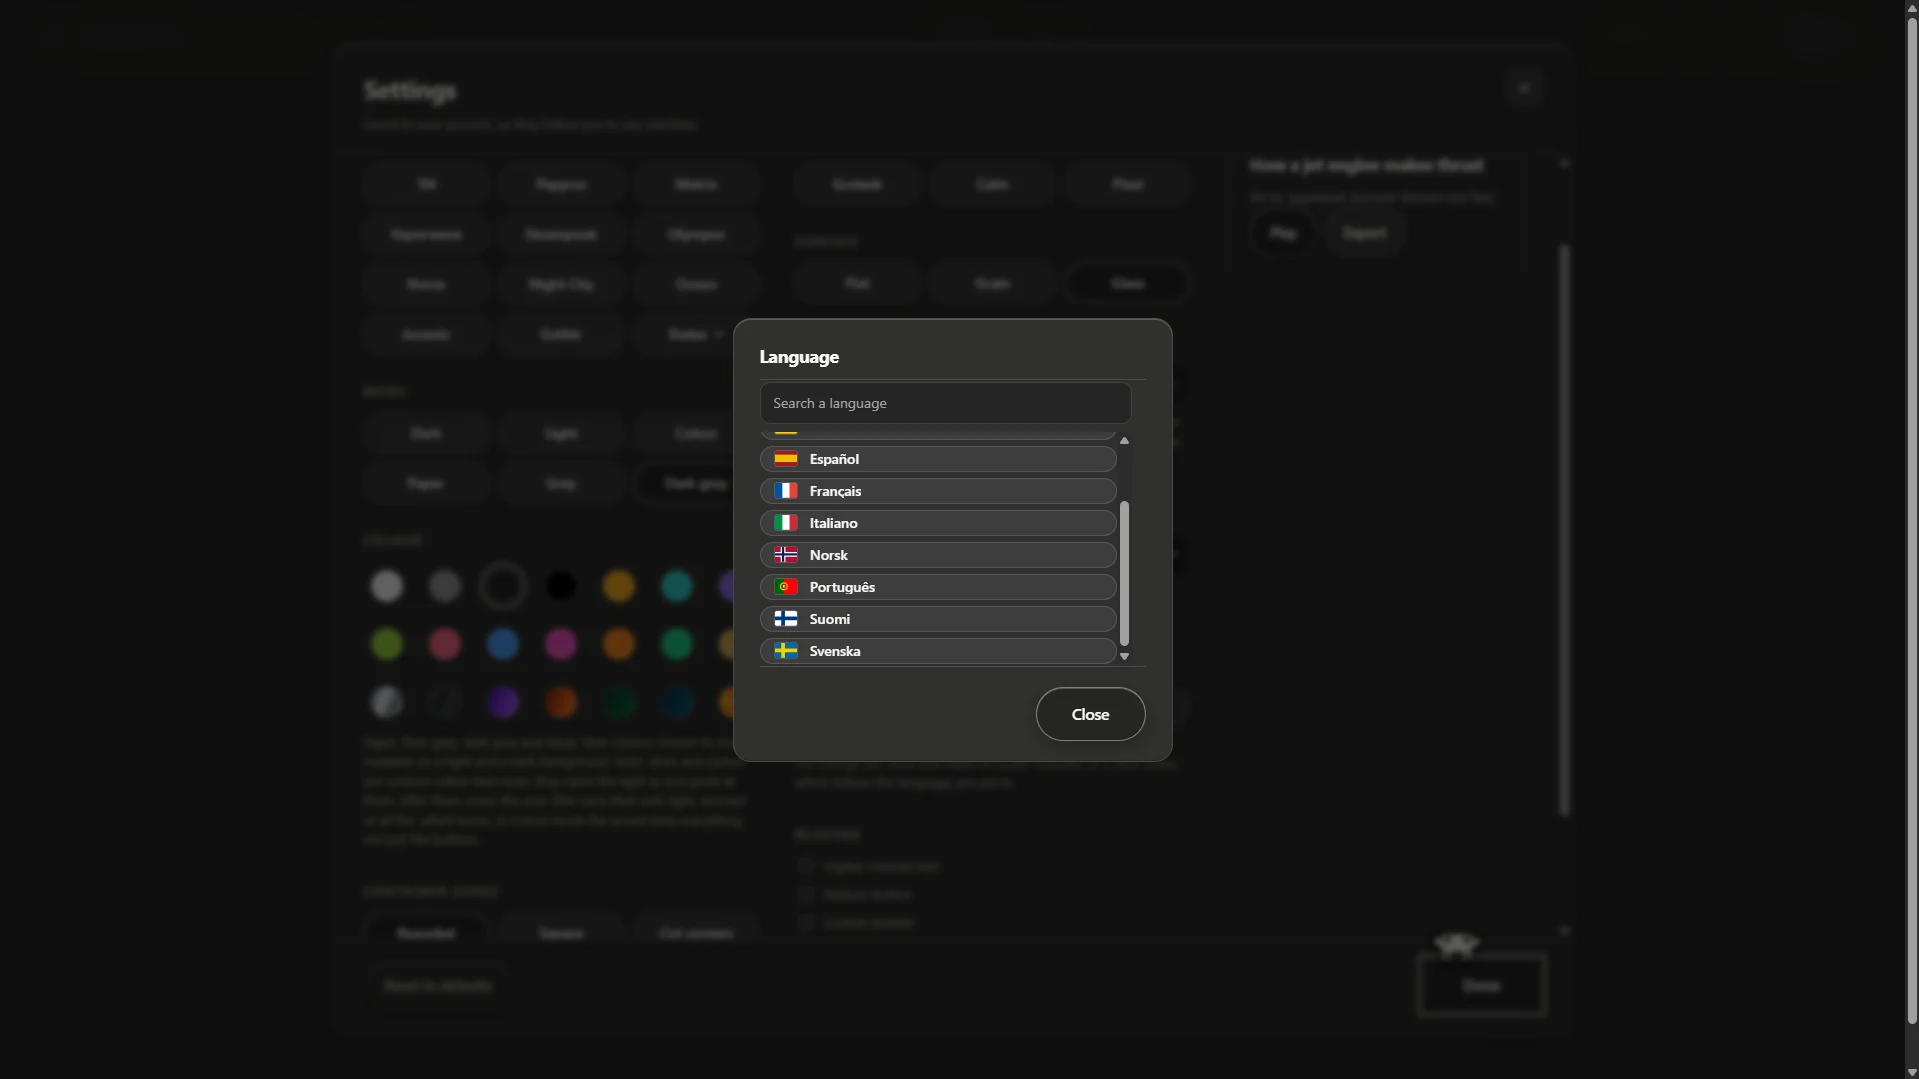Click the page scrollbar down arrow
This screenshot has width=1919, height=1079.
tap(1912, 1071)
